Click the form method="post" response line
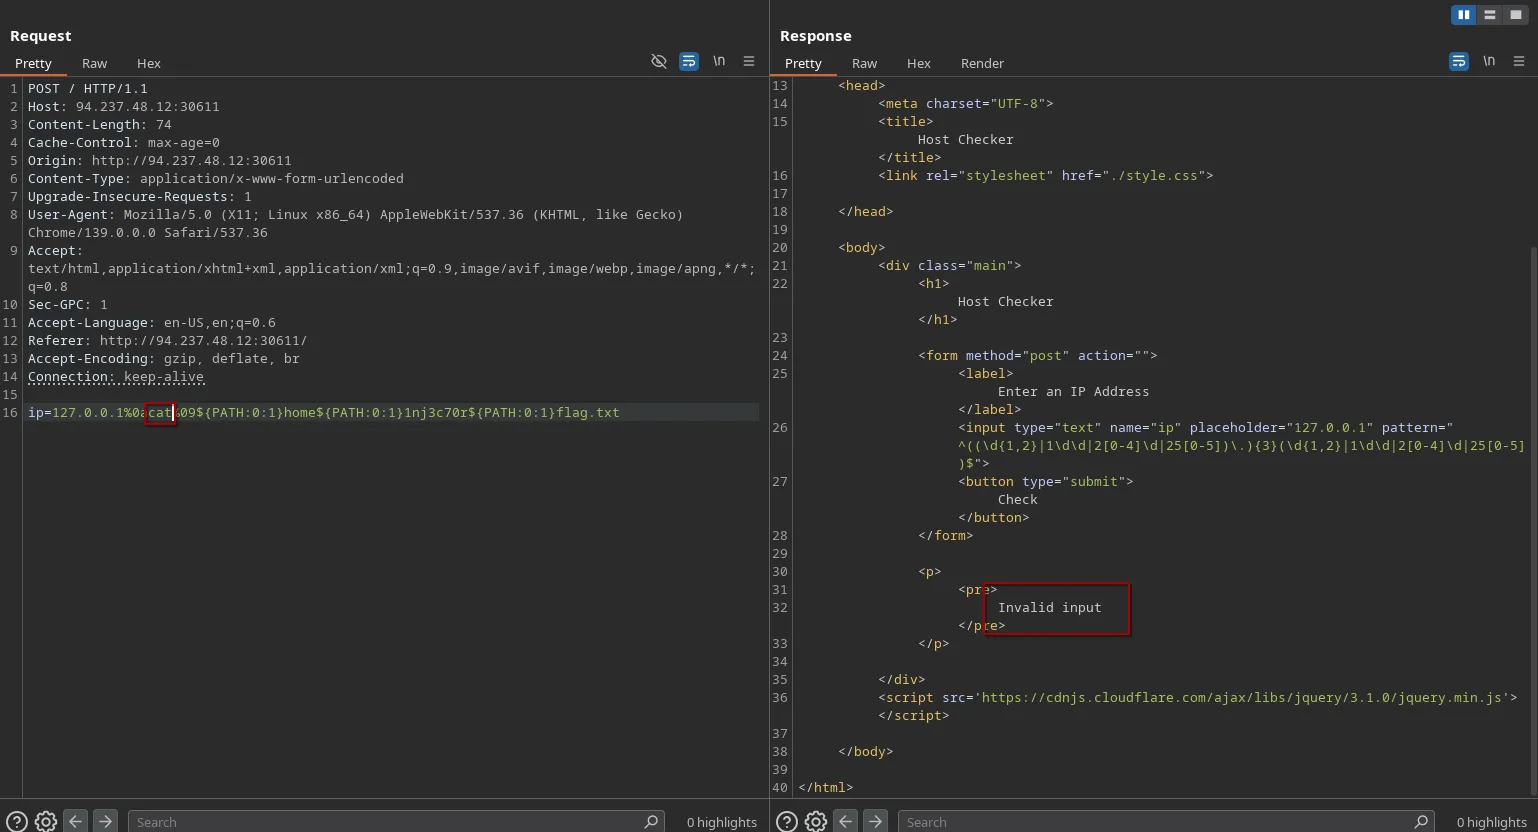Screen dimensions: 1538x832 1038,355
